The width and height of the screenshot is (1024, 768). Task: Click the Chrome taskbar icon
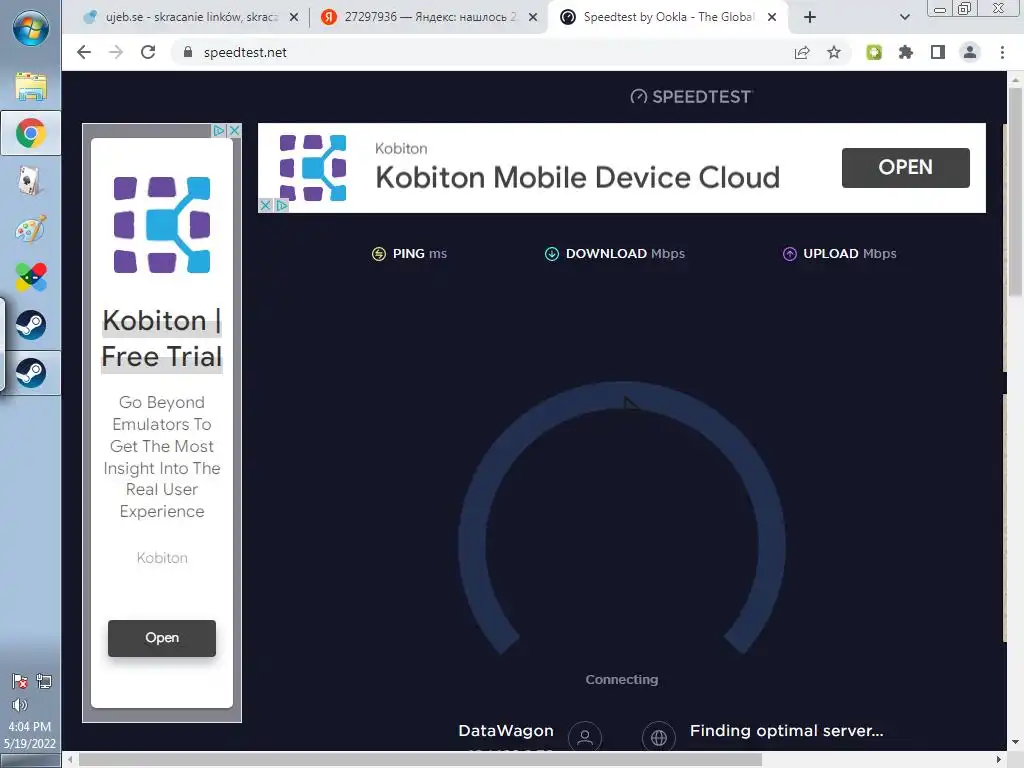(31, 133)
